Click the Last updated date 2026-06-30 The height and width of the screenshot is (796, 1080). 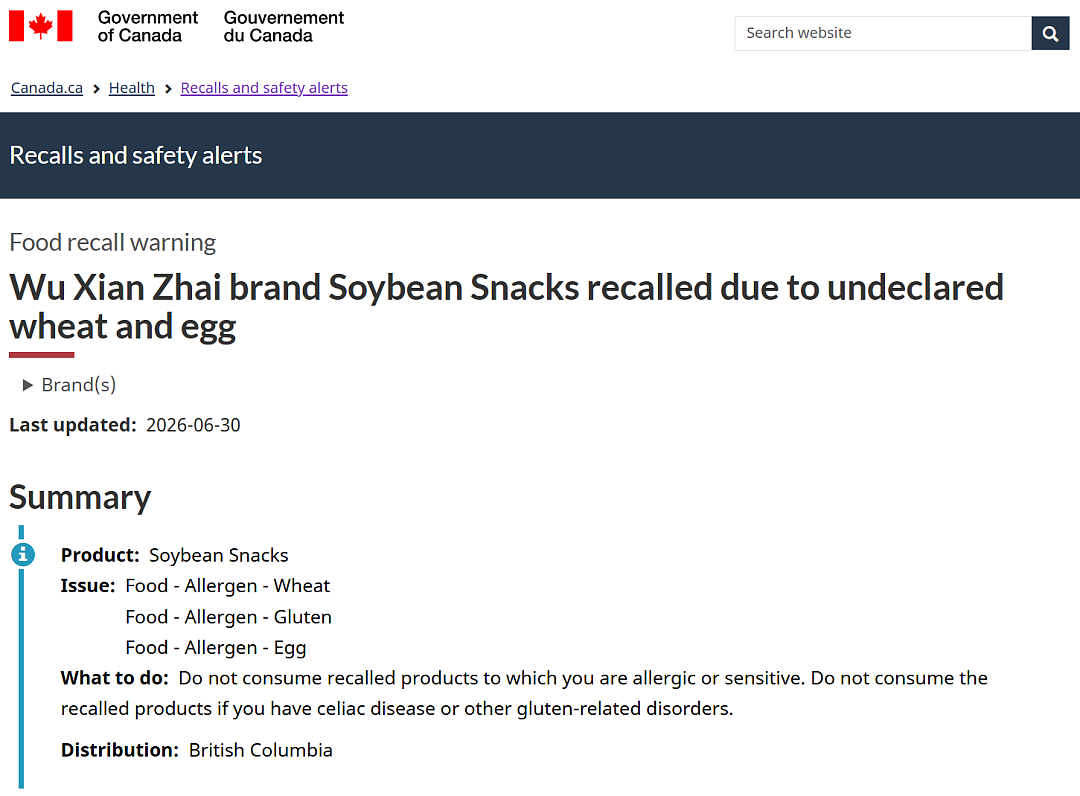click(x=193, y=425)
